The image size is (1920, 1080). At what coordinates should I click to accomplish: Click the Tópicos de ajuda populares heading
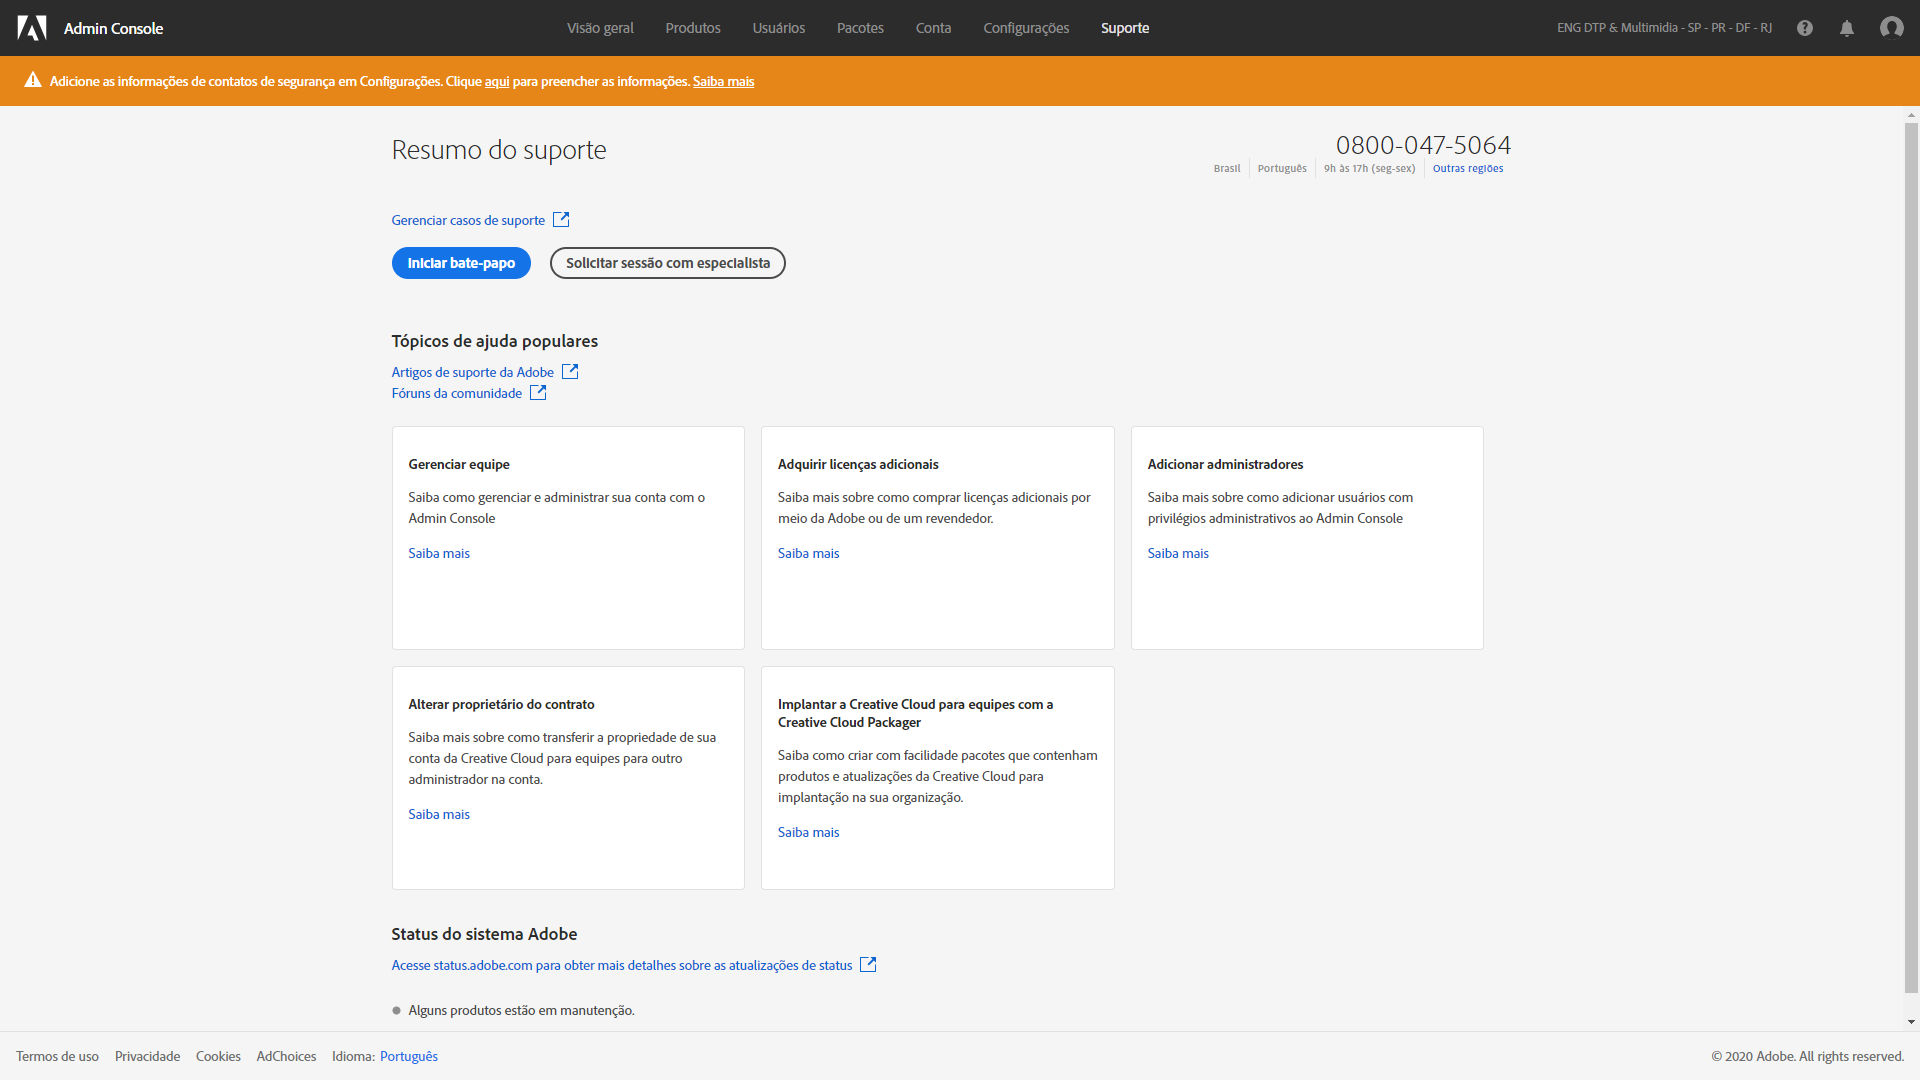[x=495, y=341]
